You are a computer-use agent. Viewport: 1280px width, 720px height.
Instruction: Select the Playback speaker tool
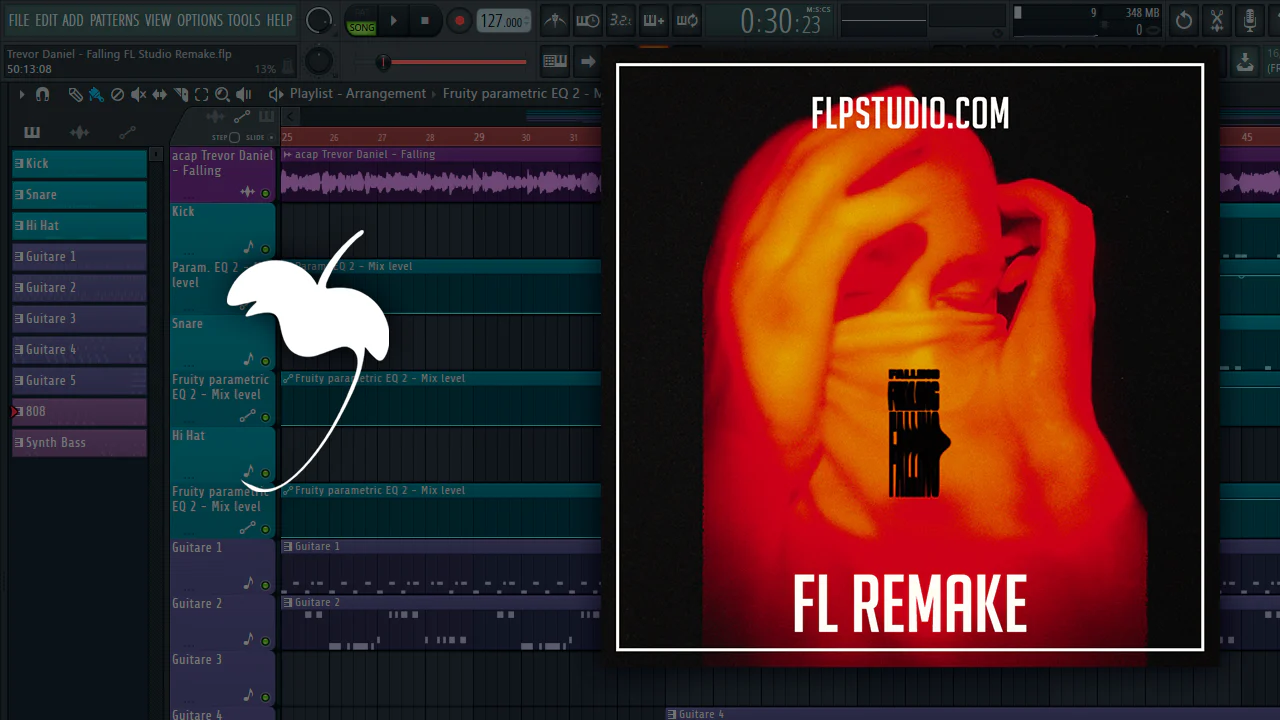pos(243,94)
